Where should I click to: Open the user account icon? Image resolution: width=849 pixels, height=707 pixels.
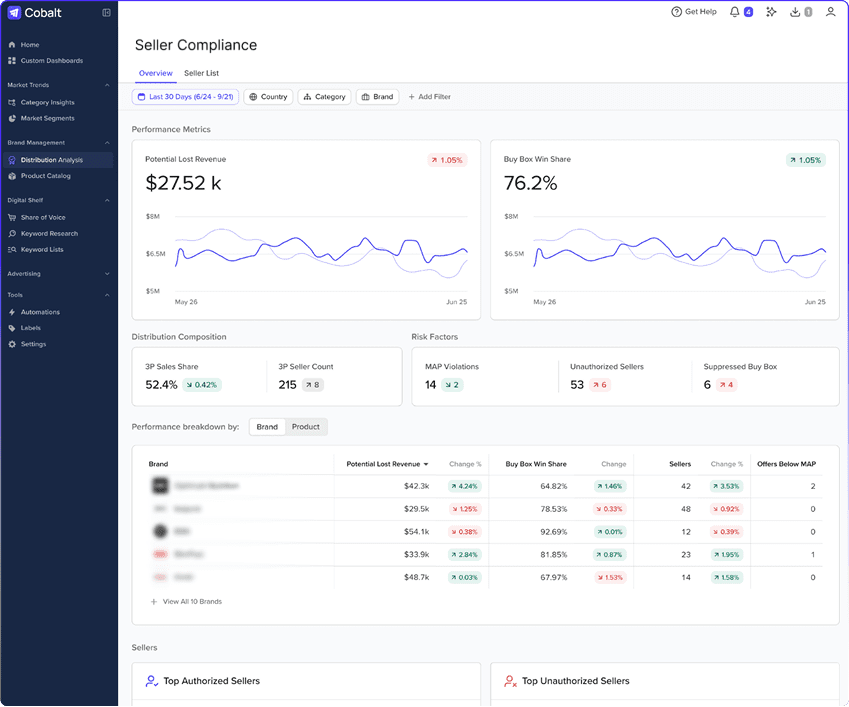coord(831,11)
